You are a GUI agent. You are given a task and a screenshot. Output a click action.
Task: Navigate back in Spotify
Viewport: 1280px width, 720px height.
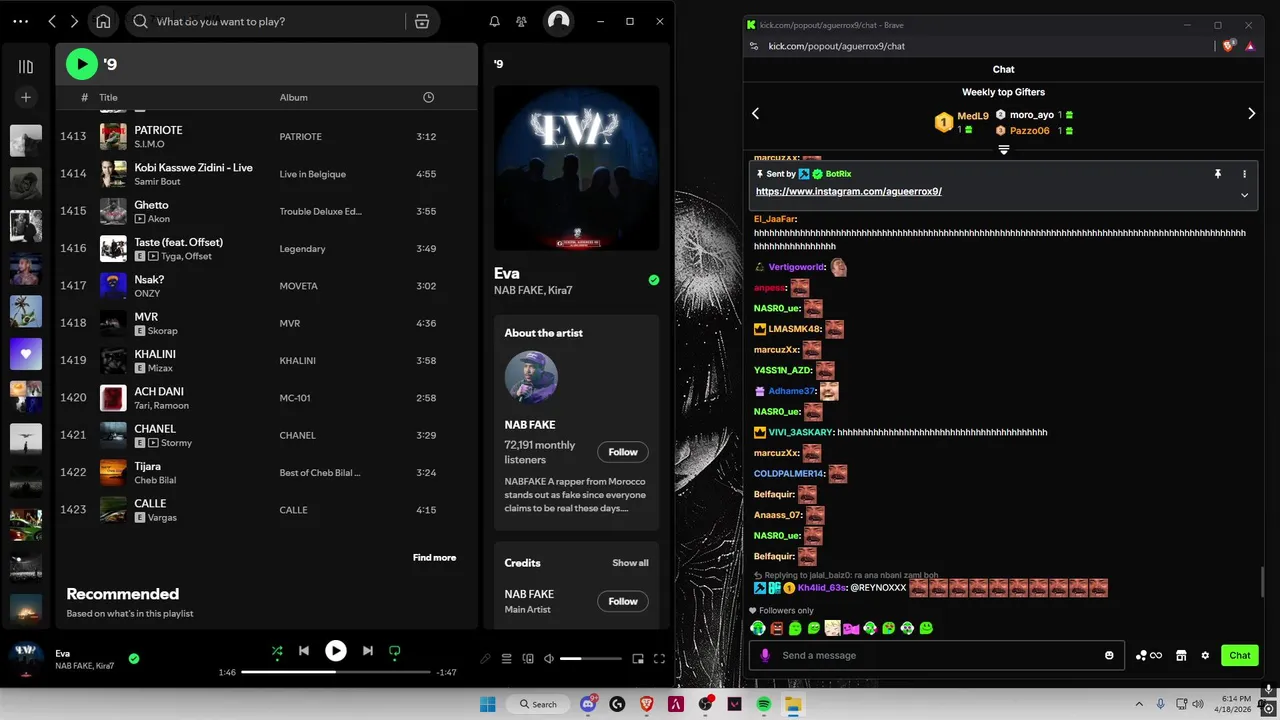pyautogui.click(x=52, y=21)
